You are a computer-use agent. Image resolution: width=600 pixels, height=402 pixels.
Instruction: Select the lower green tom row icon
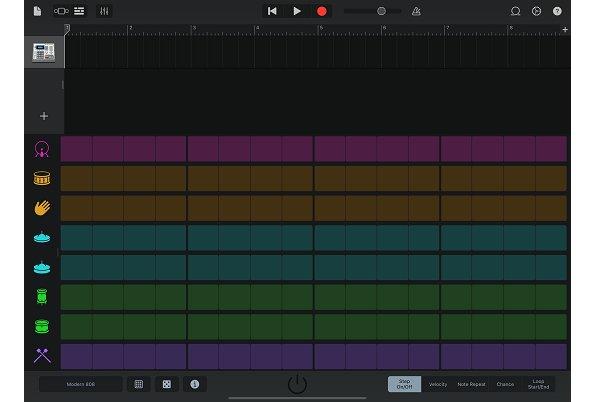(42, 326)
